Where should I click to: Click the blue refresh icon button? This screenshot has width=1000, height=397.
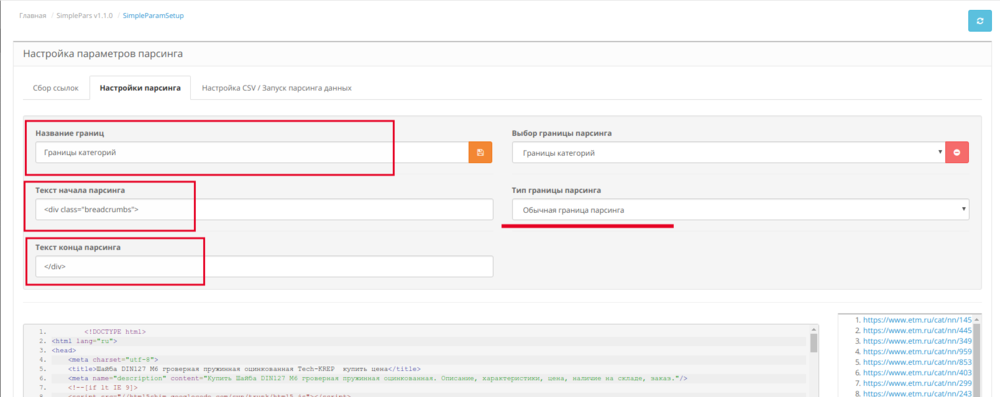[980, 20]
